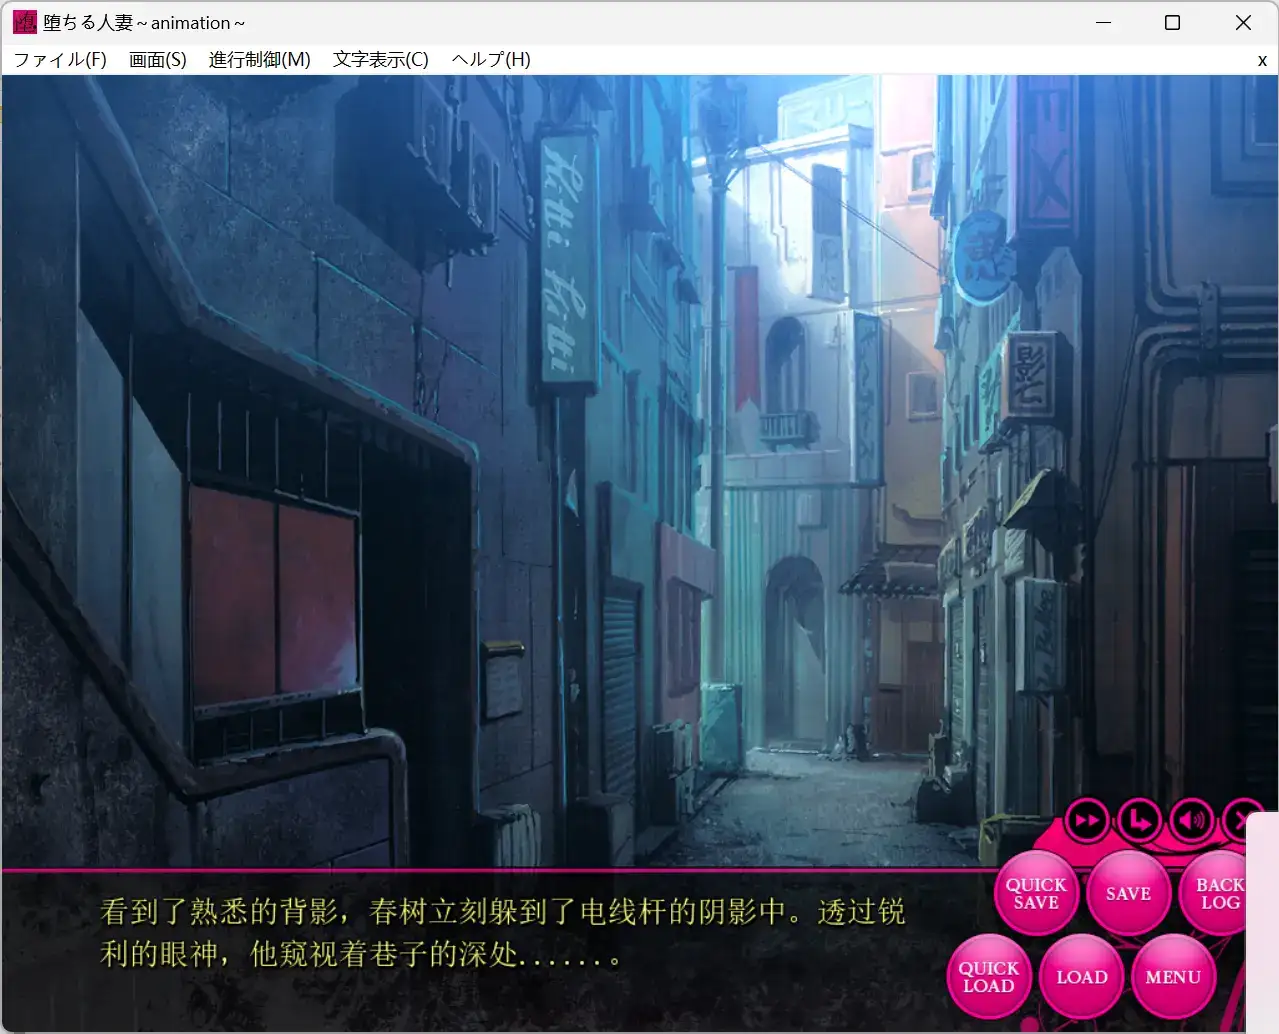Toggle the voice speaker icon
The image size is (1279, 1034).
coord(1191,821)
